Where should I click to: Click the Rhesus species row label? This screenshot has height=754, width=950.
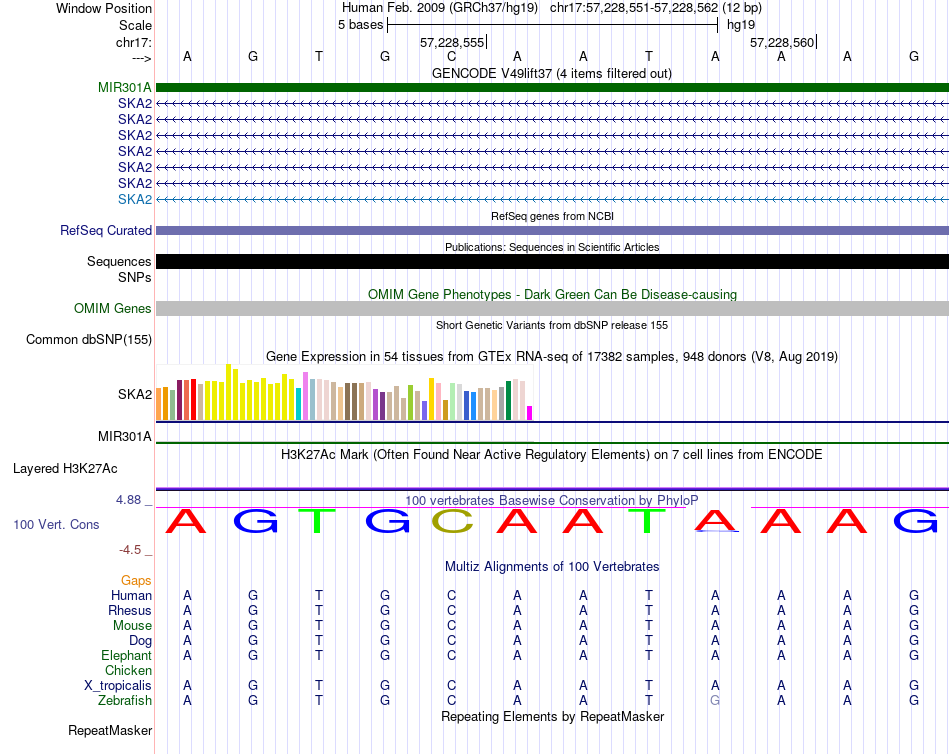point(130,610)
